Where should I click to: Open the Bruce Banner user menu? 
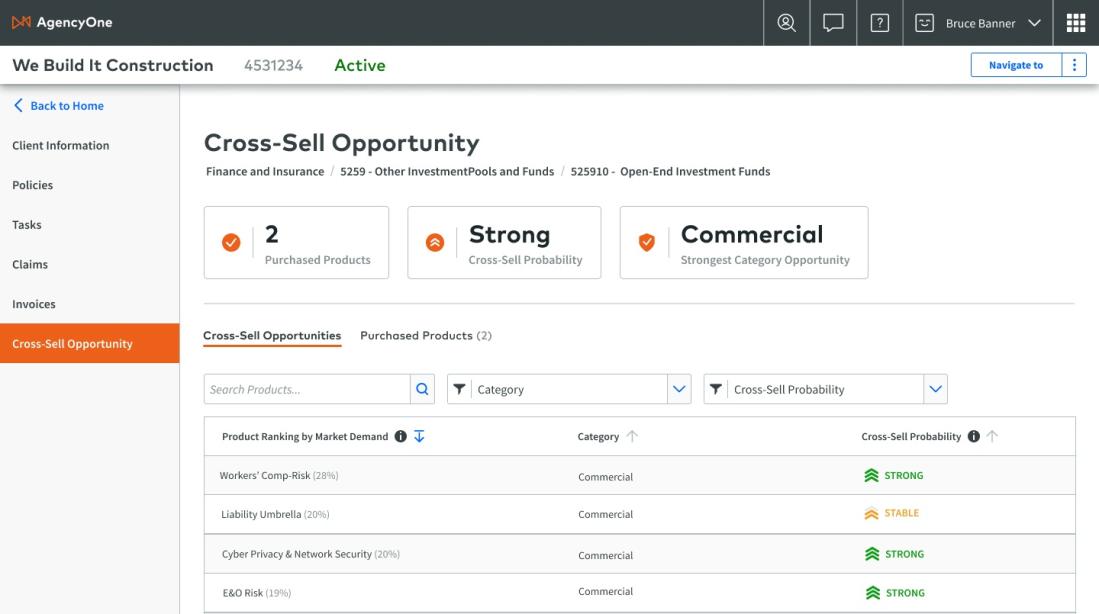coord(979,22)
